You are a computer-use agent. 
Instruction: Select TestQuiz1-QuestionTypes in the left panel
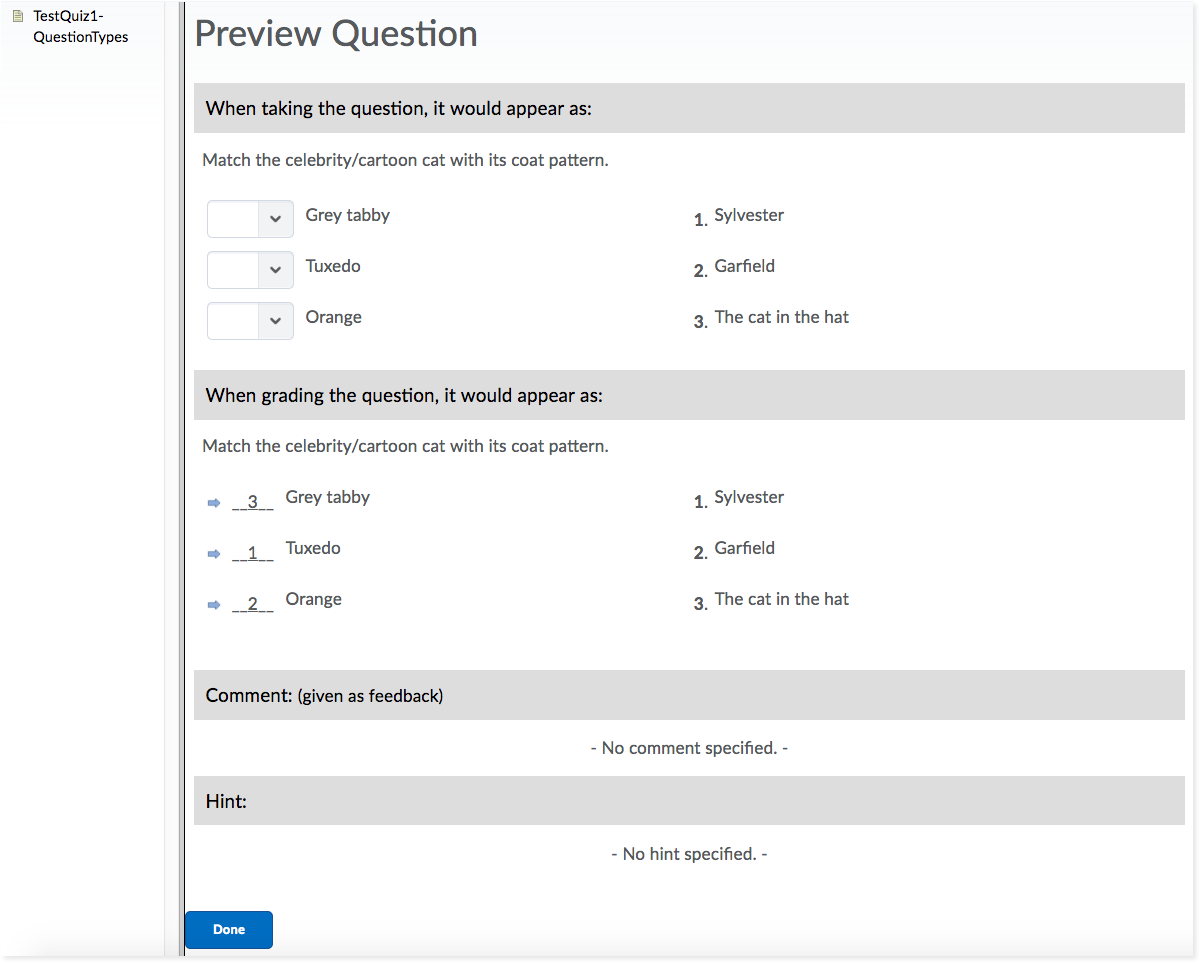point(80,26)
